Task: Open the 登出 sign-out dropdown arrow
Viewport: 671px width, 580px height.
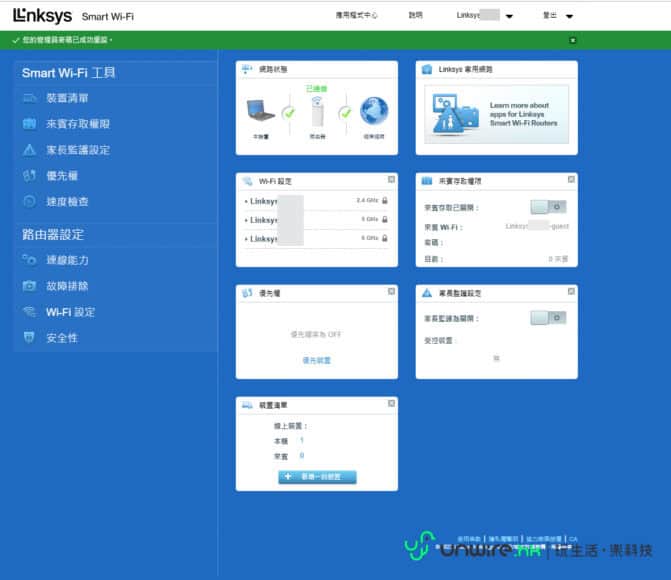Action: [x=569, y=17]
